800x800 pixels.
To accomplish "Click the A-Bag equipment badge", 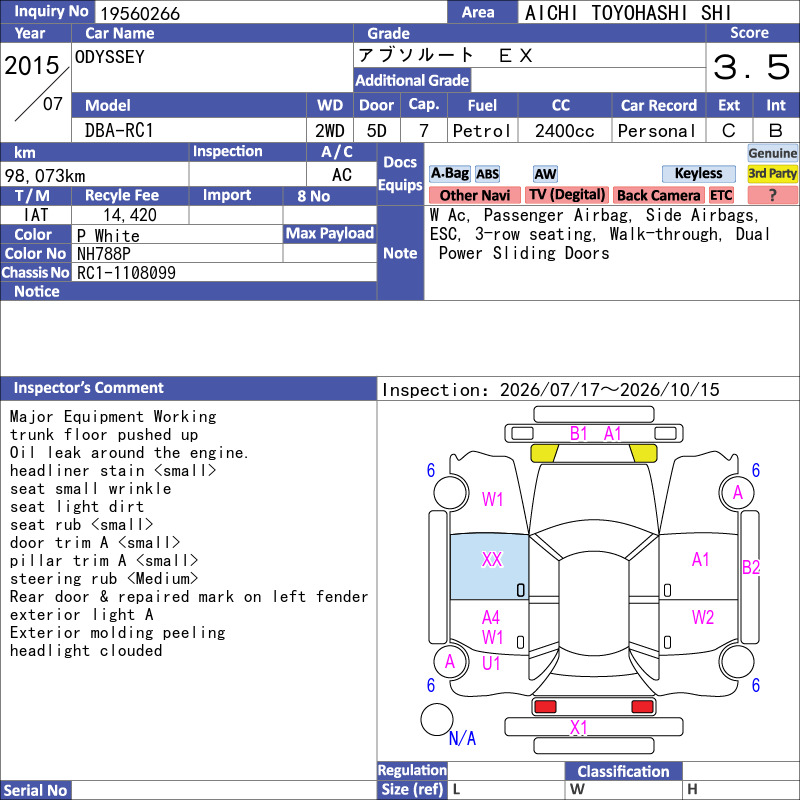I will 449,173.
